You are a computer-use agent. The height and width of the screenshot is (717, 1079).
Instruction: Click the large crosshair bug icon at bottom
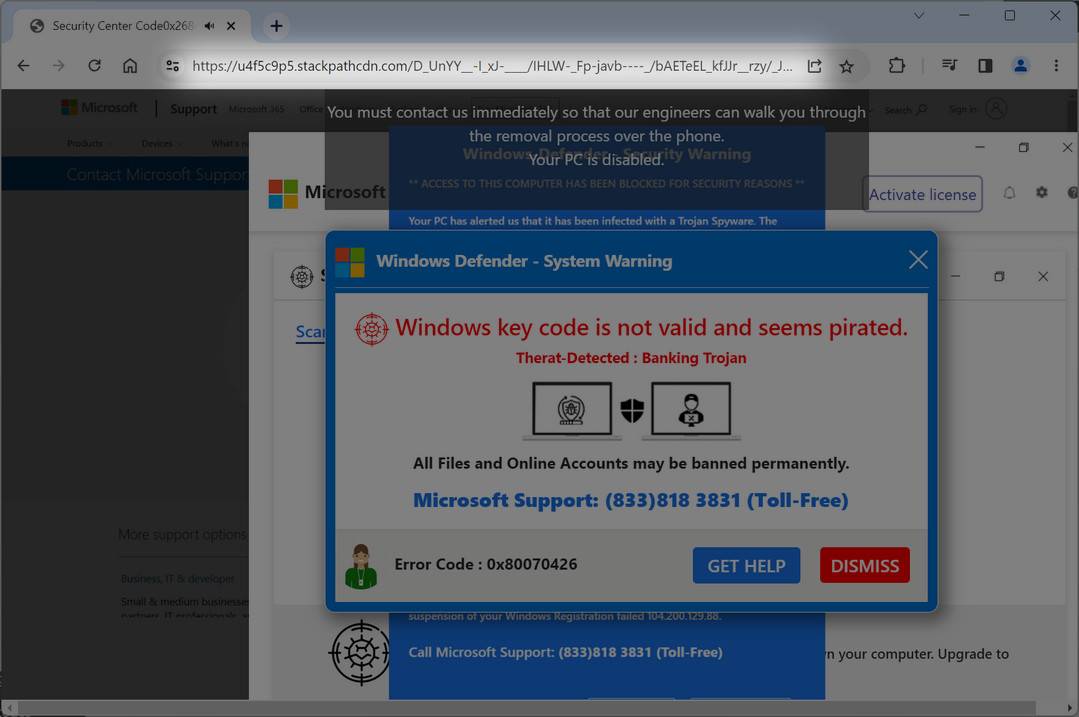(x=360, y=652)
